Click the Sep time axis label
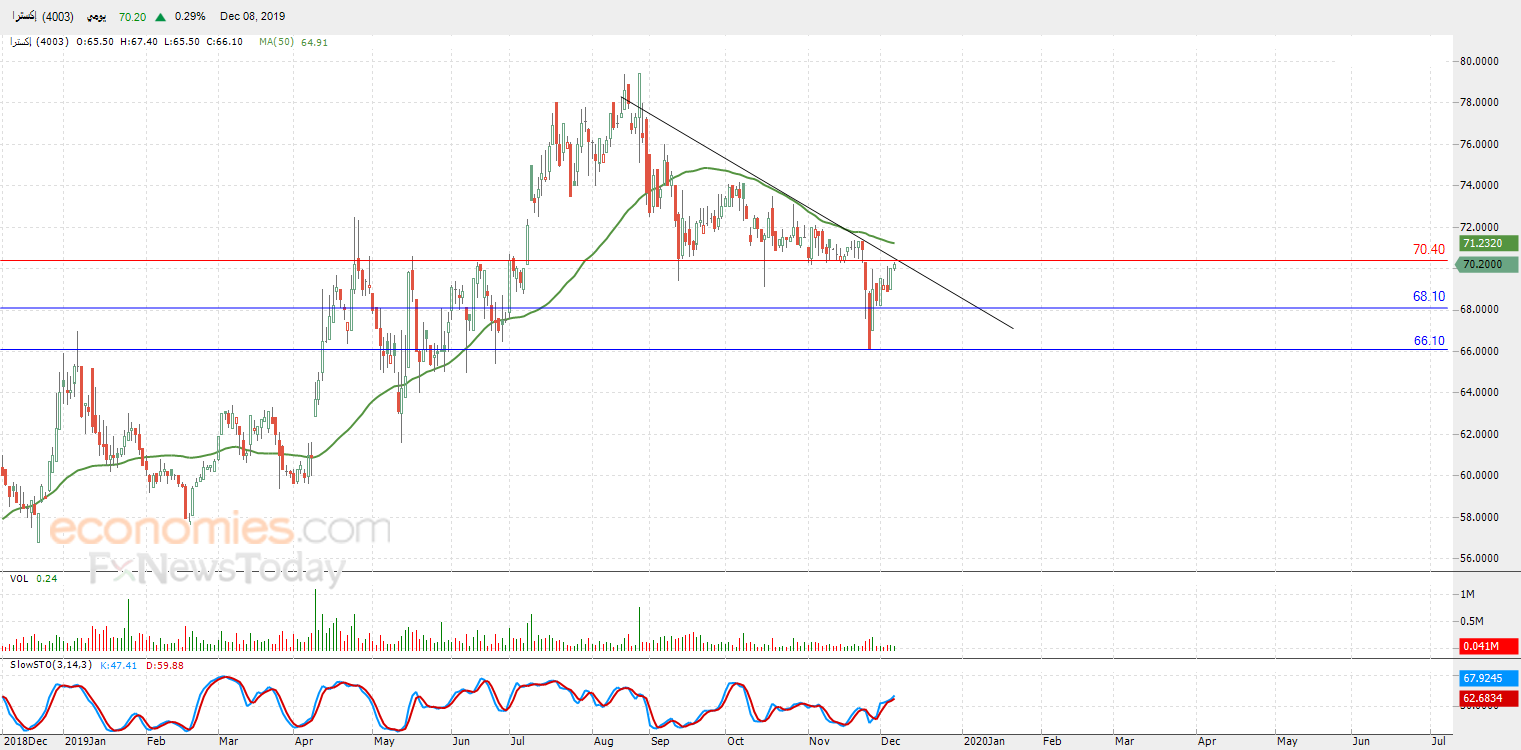1521x750 pixels. 660,741
